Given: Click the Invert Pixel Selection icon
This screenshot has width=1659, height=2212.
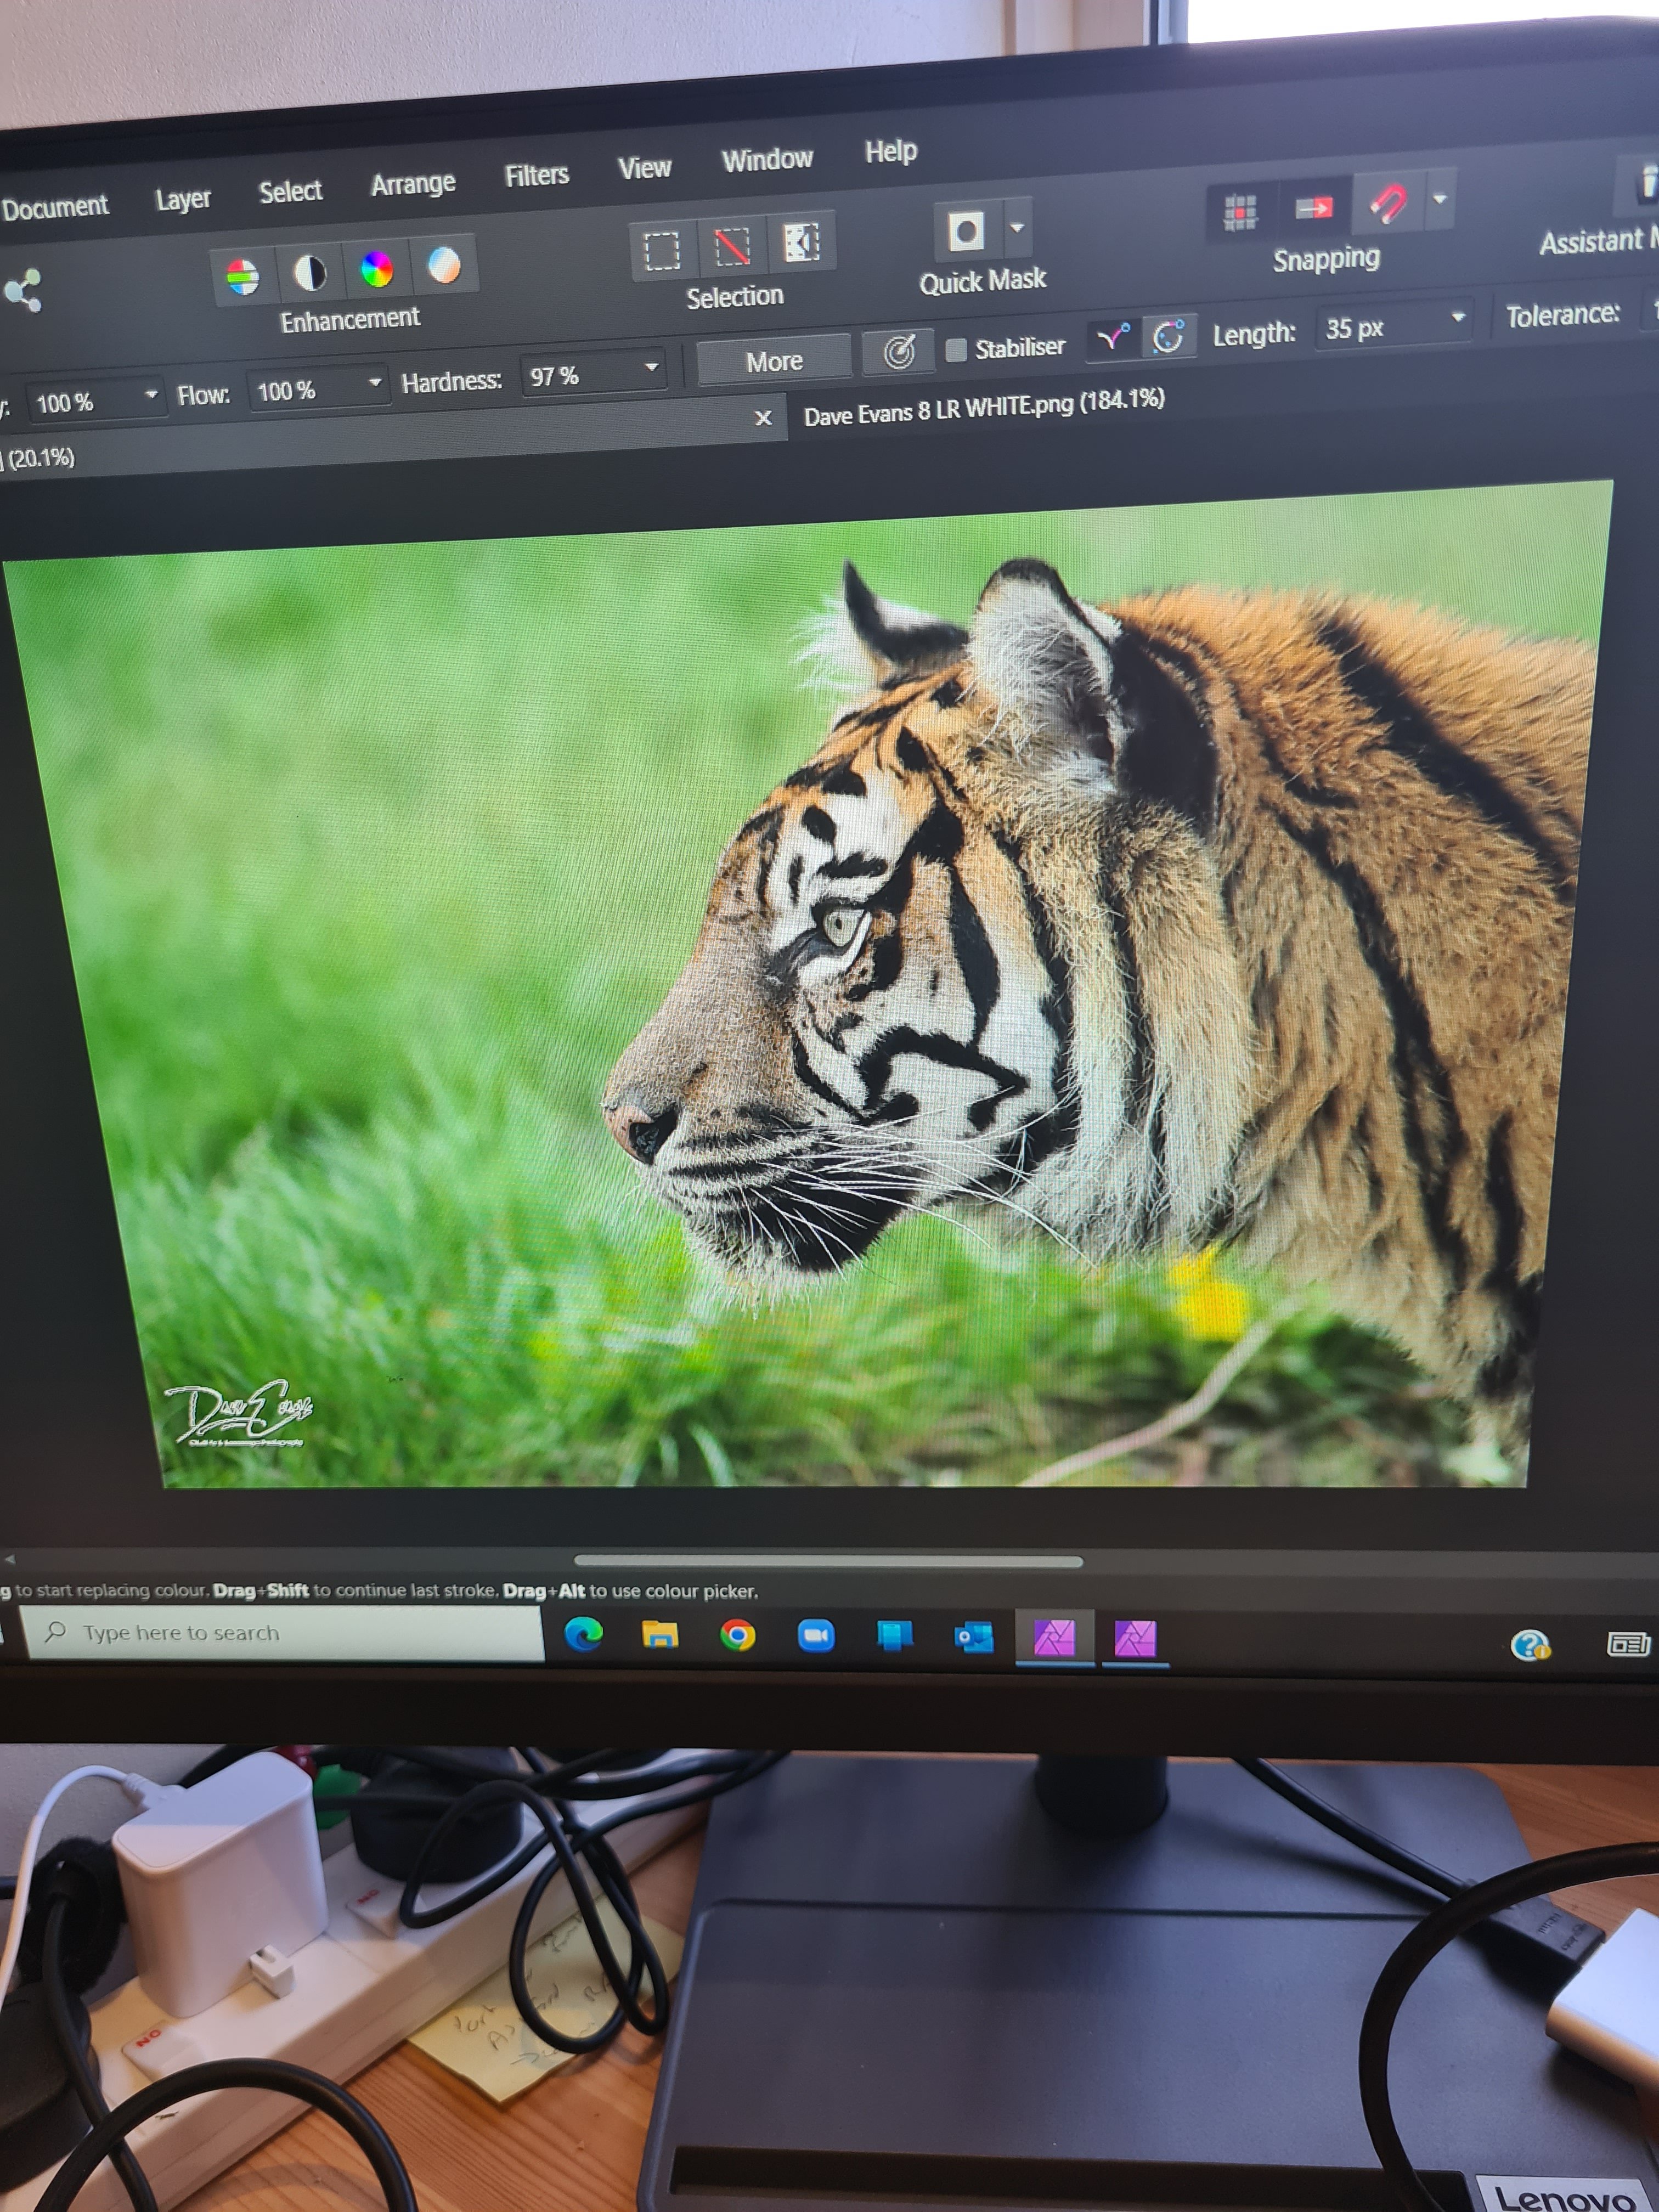Looking at the screenshot, I should [801, 242].
